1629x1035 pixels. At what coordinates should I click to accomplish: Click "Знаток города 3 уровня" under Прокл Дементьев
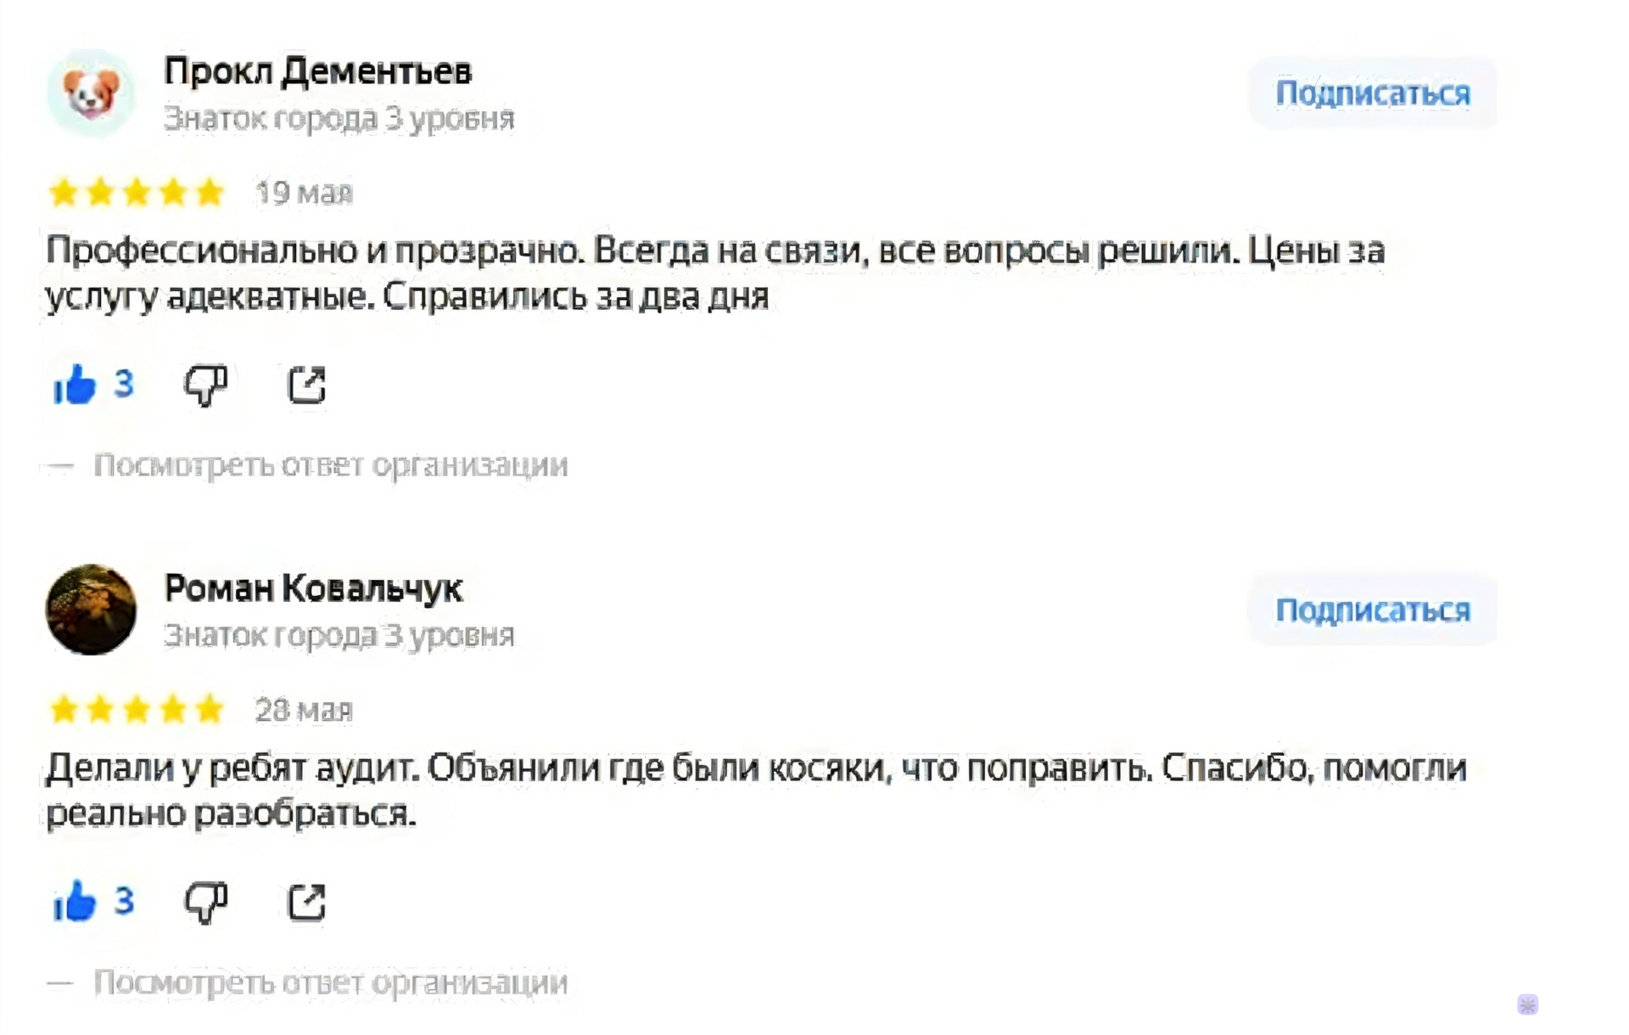[339, 118]
